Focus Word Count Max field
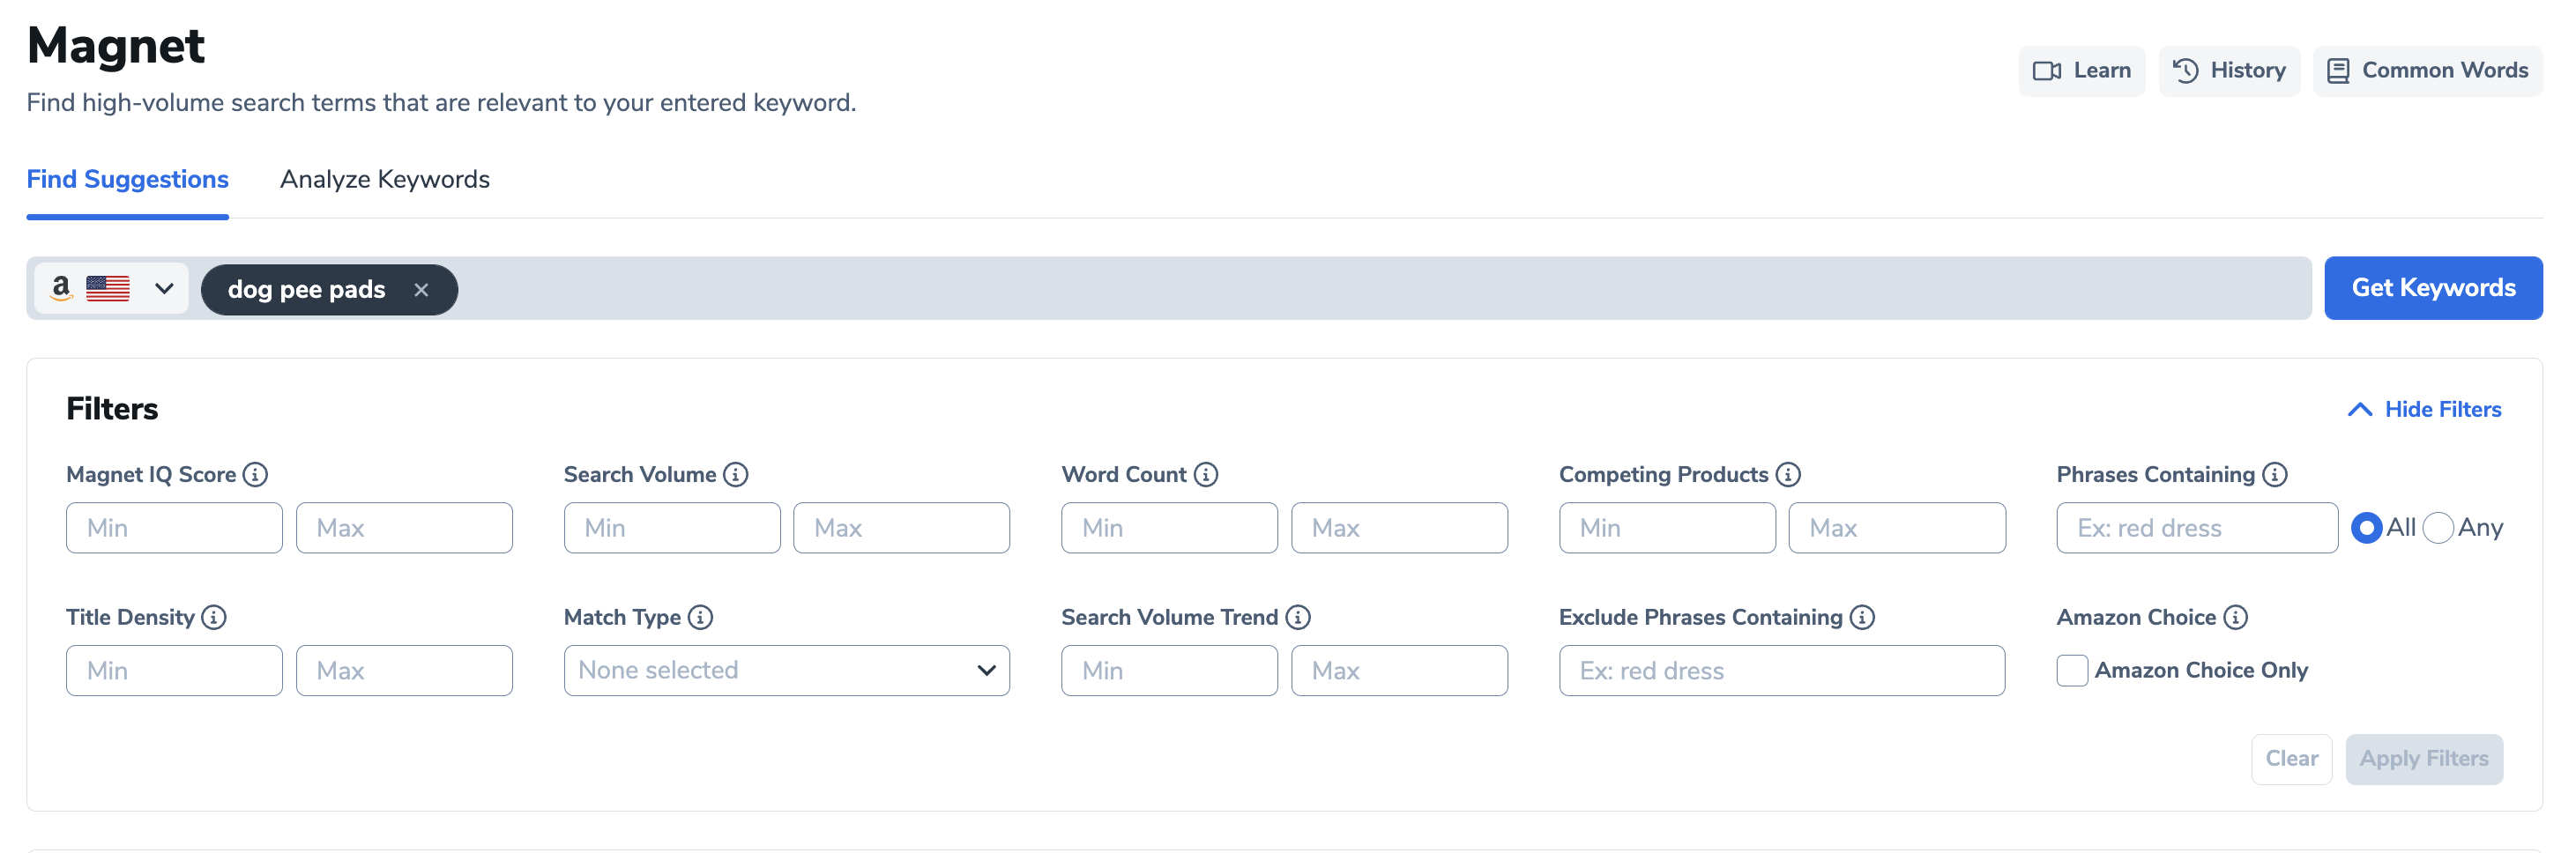Viewport: 2576px width, 853px height. pos(1399,528)
